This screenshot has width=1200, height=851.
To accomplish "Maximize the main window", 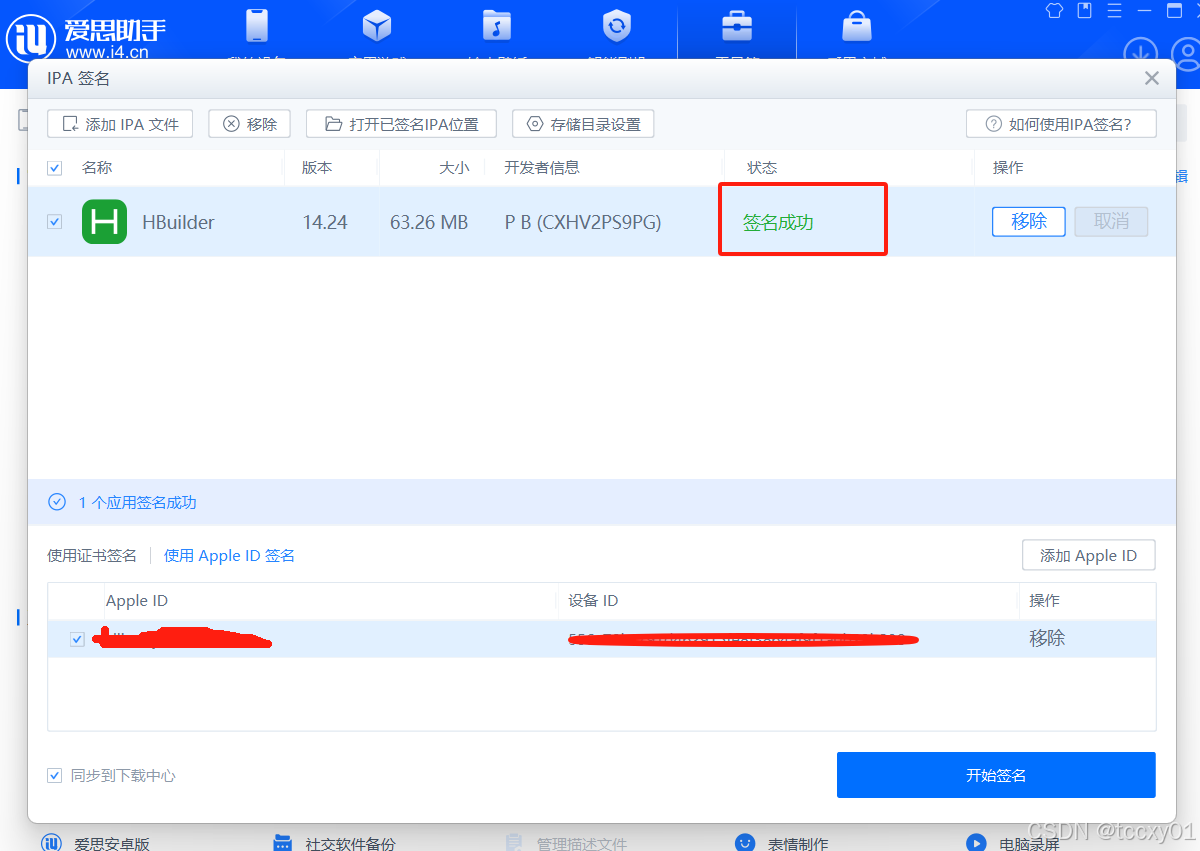I will tap(1175, 11).
